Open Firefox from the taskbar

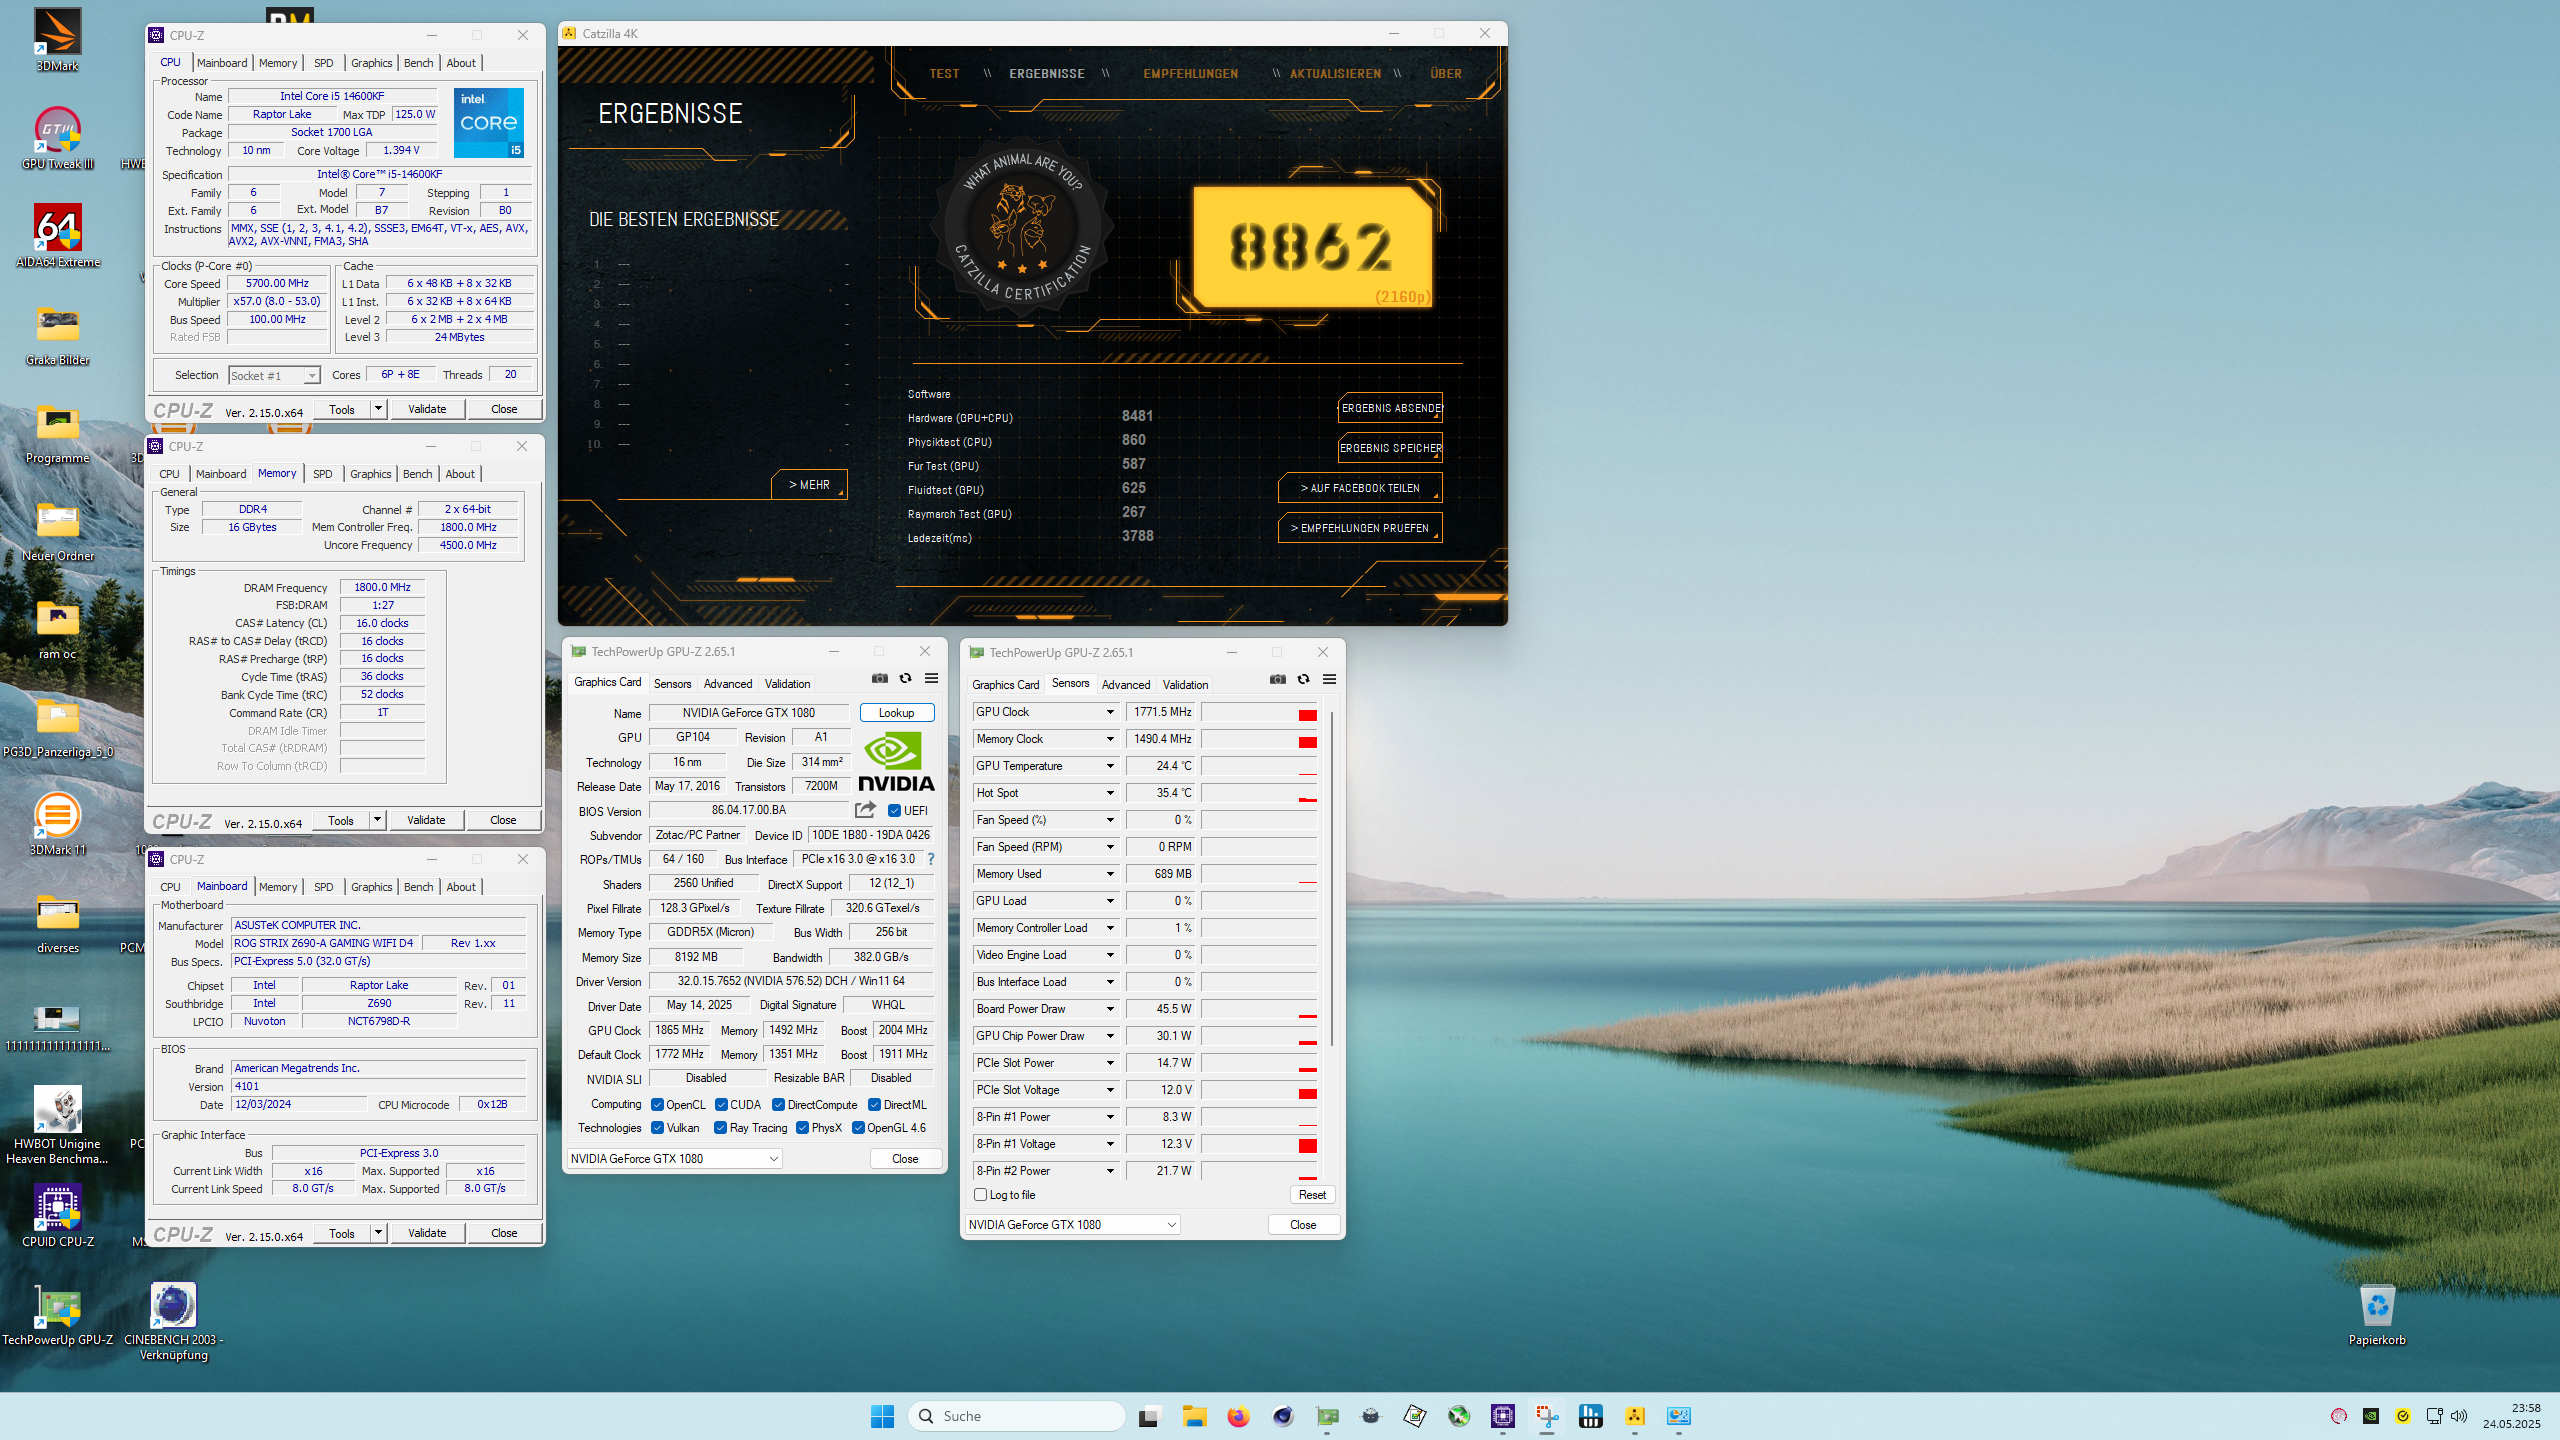pos(1238,1416)
